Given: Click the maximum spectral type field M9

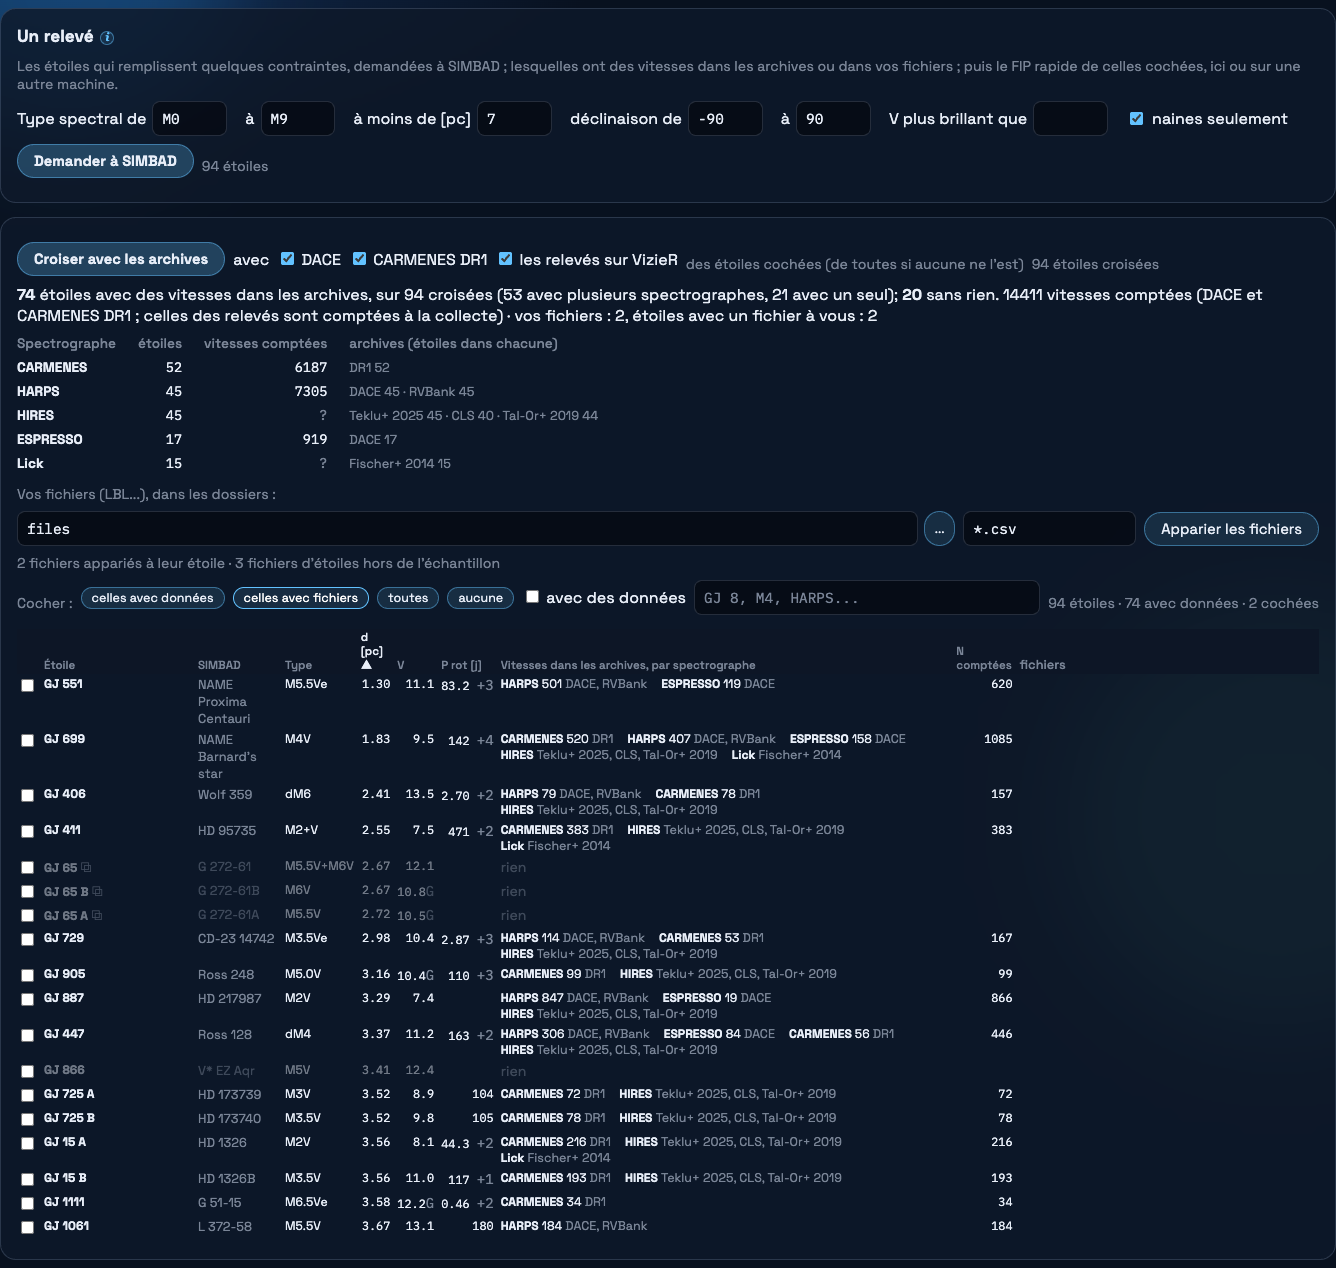Looking at the screenshot, I should (x=297, y=118).
